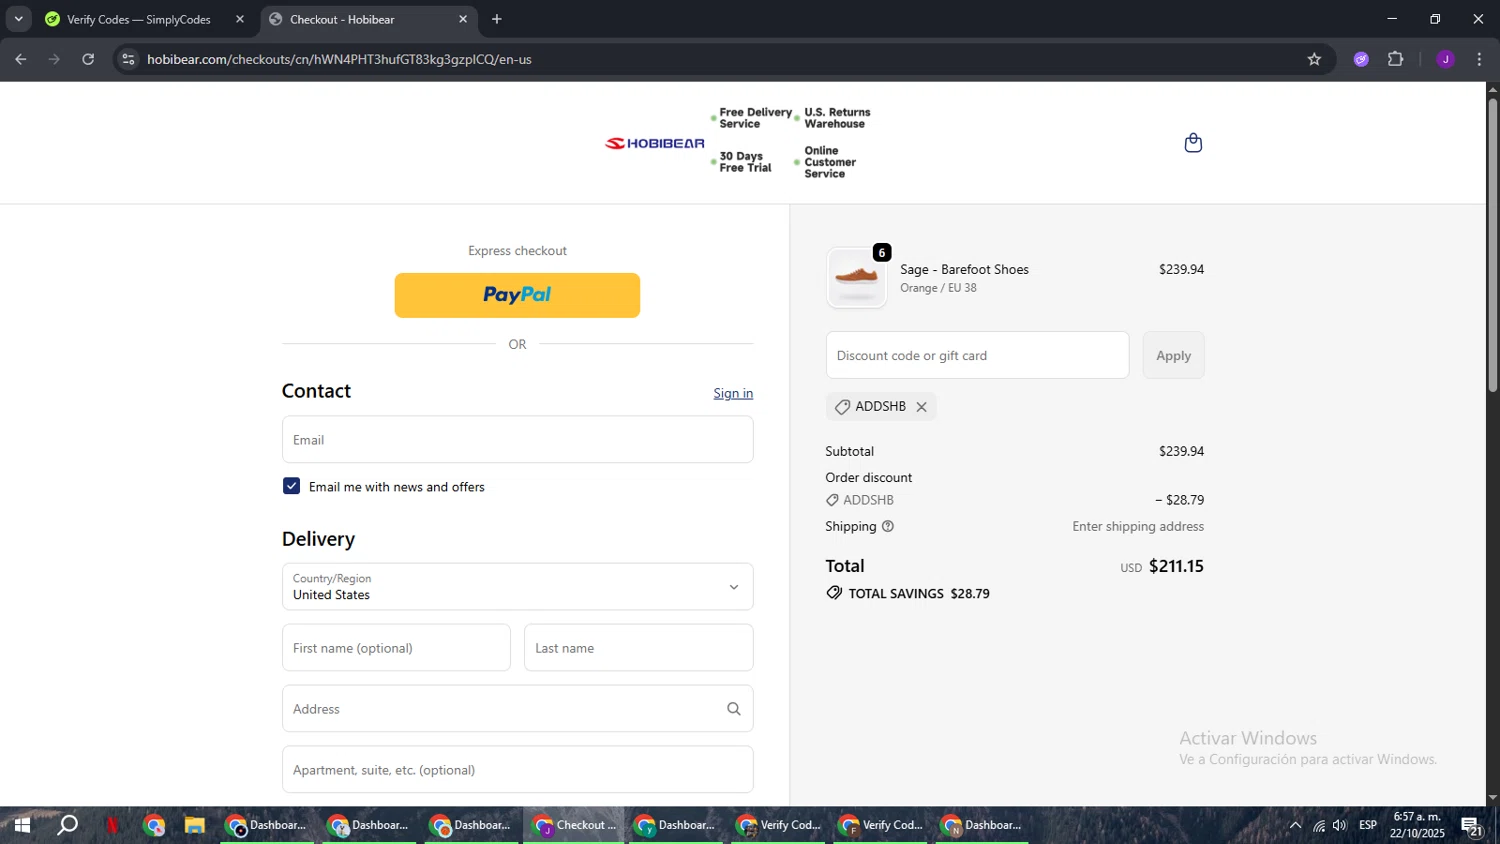Open the shopping cart bag icon
Image resolution: width=1500 pixels, height=844 pixels.
tap(1193, 143)
